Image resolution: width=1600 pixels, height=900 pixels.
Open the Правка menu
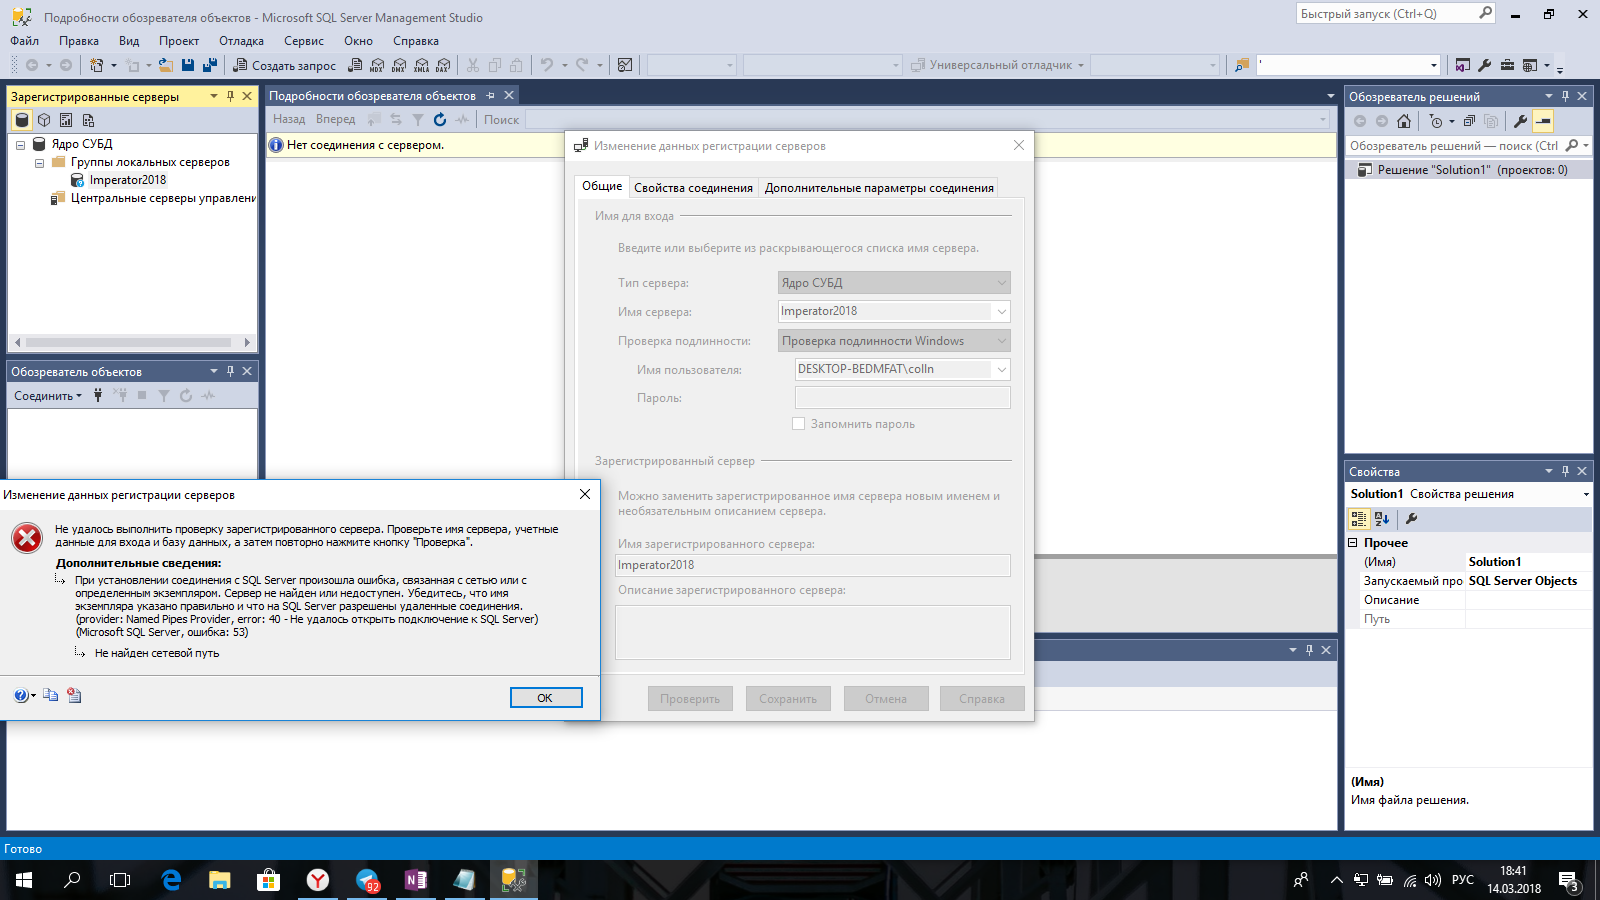click(x=79, y=41)
